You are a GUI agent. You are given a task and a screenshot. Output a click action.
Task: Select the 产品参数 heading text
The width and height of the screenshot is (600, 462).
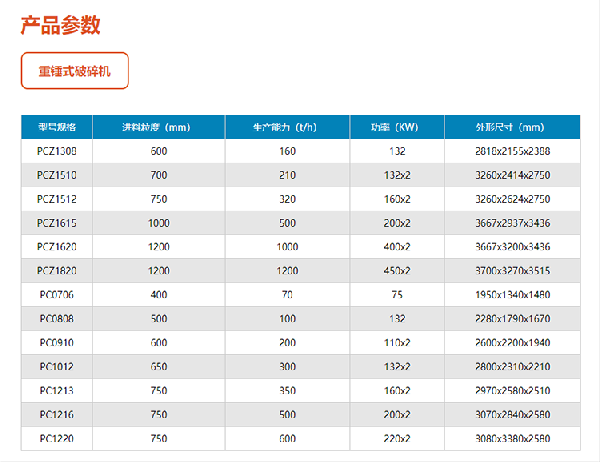coord(60,25)
